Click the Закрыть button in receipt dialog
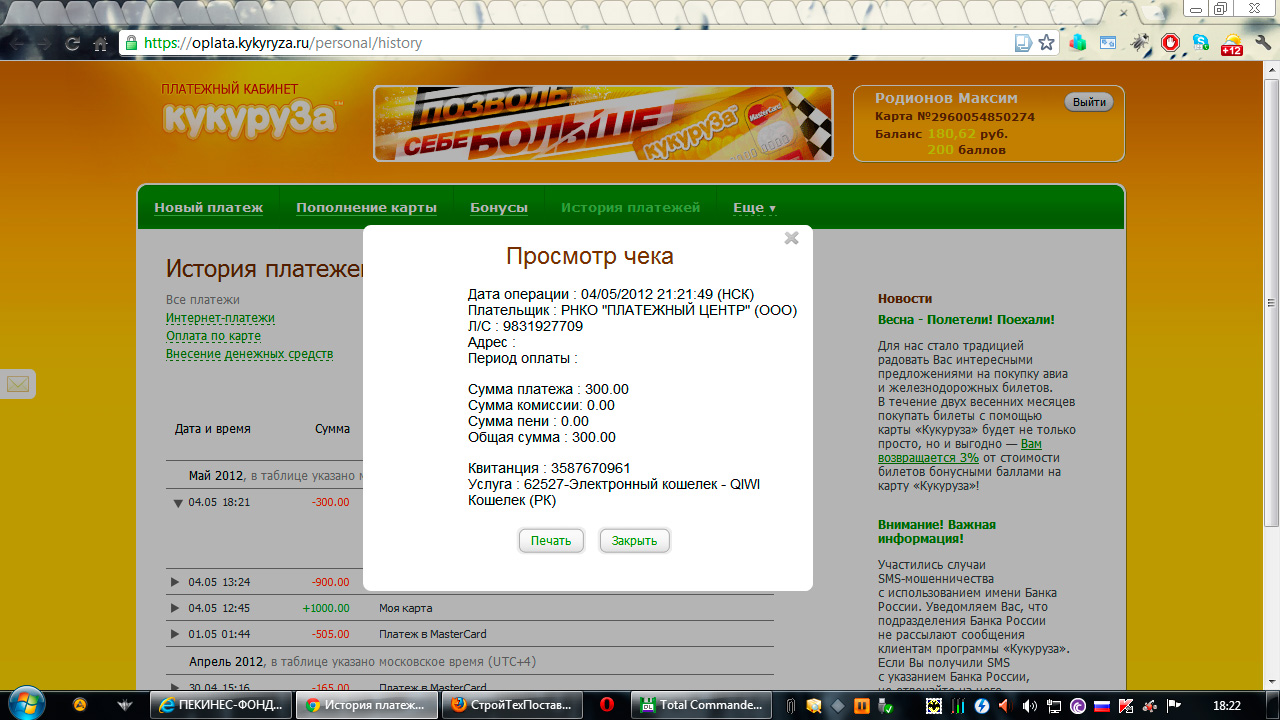The width and height of the screenshot is (1280, 720). [x=635, y=541]
